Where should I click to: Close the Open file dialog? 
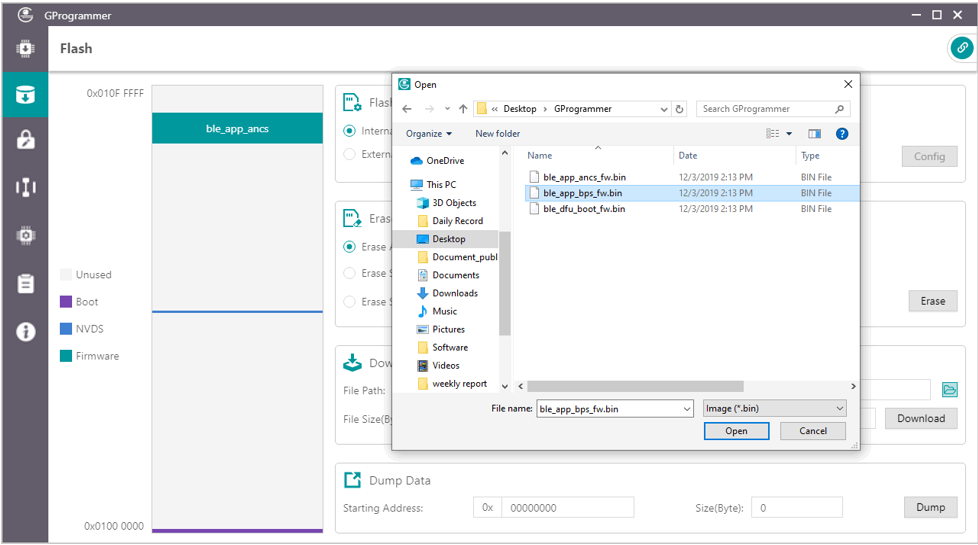click(x=848, y=84)
